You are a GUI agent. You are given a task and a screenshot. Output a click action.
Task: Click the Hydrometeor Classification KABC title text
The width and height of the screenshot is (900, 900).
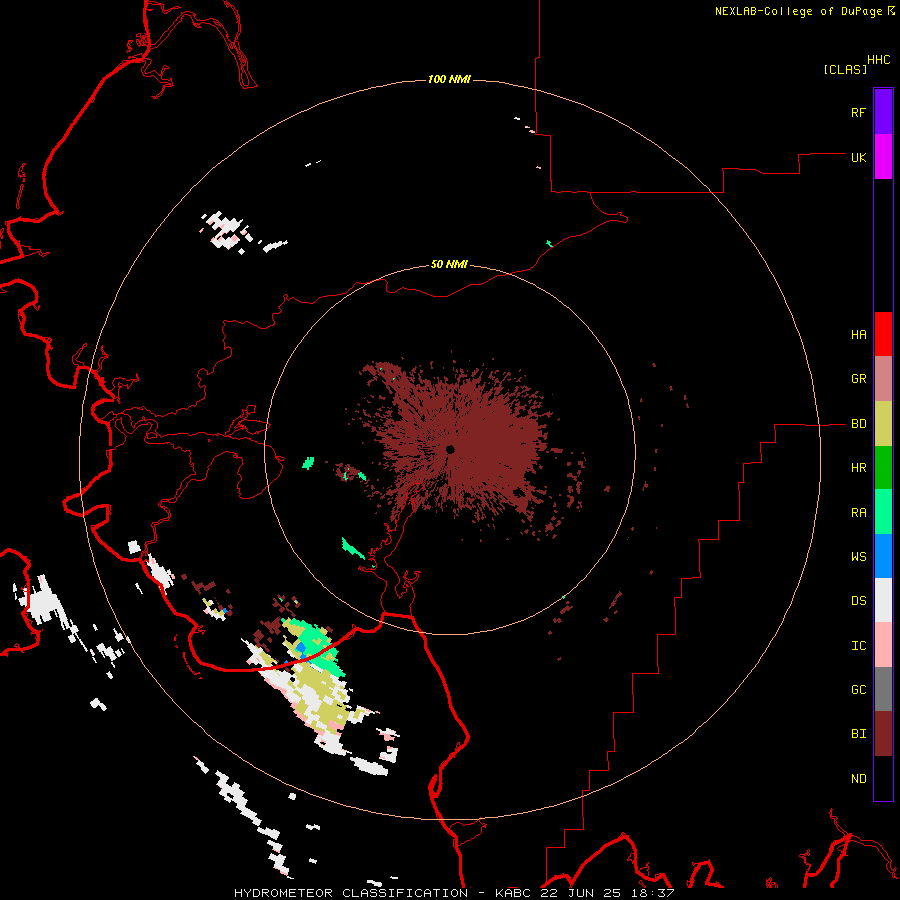click(x=454, y=893)
